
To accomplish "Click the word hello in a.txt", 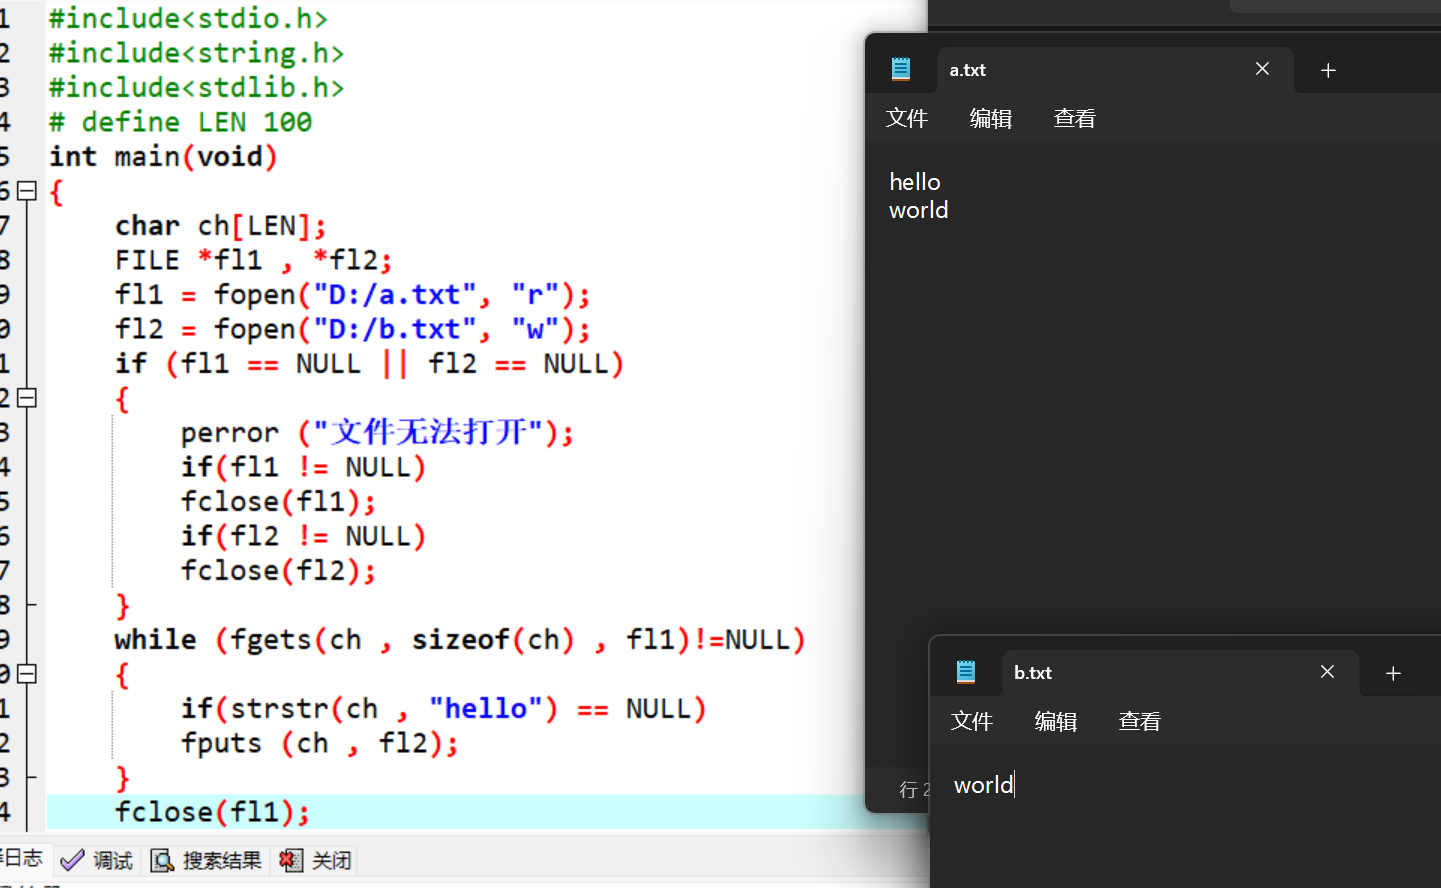I will [915, 182].
